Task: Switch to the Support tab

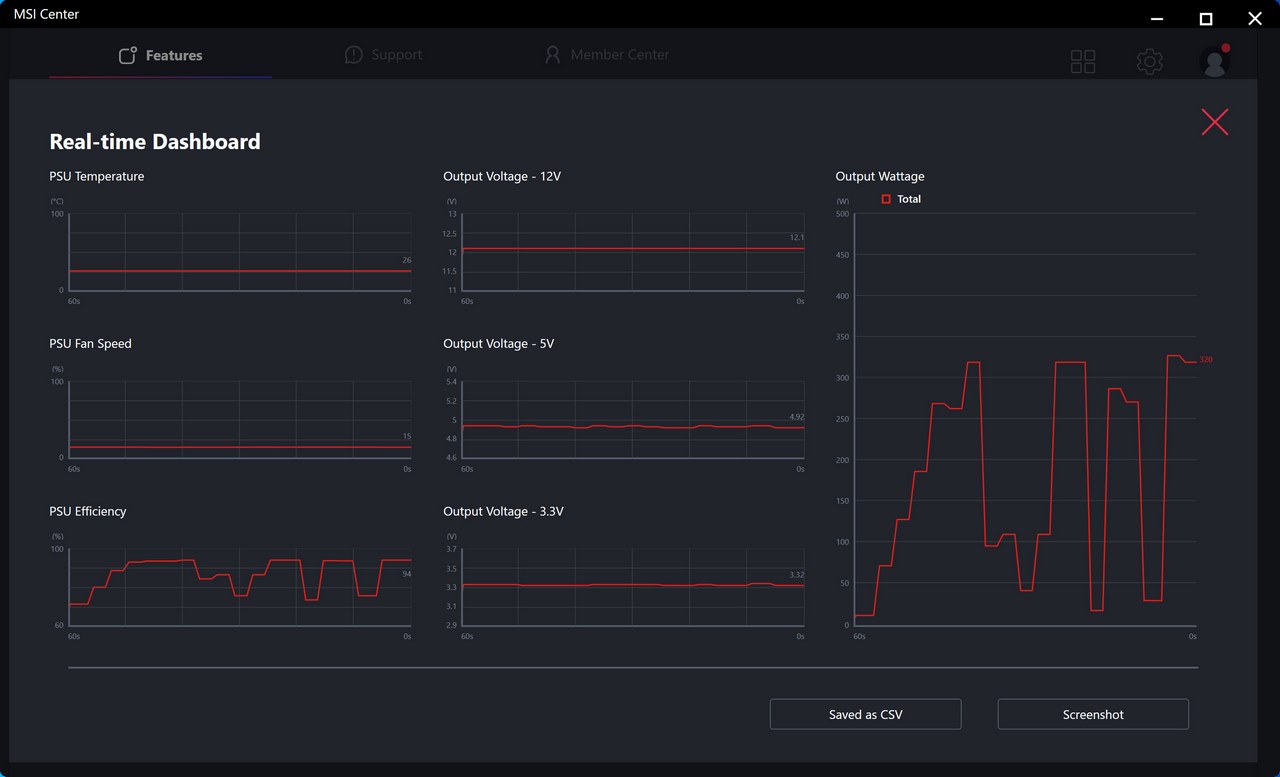Action: [383, 55]
